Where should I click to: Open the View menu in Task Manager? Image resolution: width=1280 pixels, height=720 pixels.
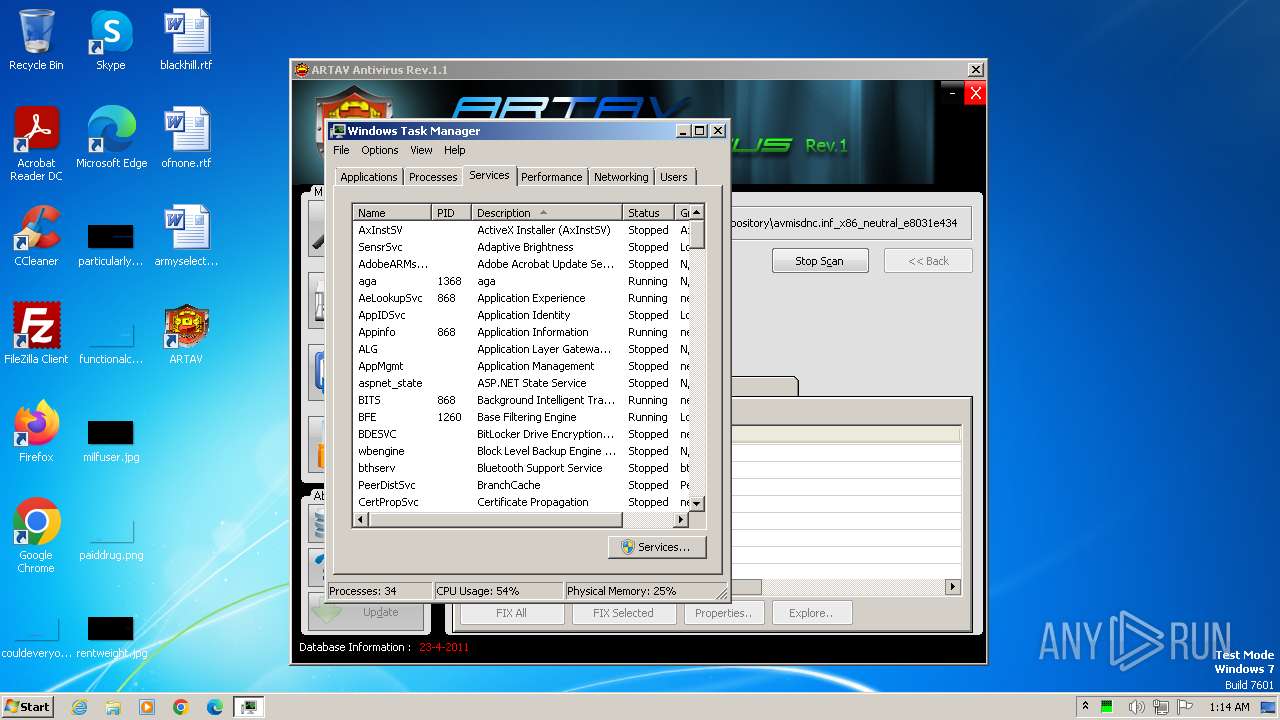click(421, 150)
